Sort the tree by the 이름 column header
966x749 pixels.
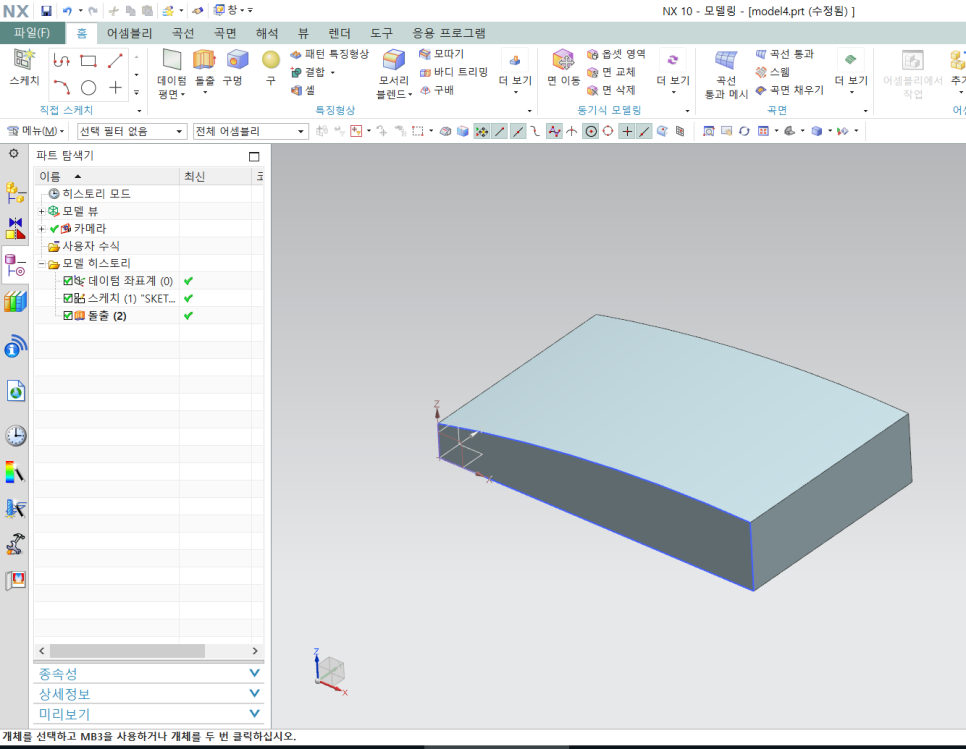coord(107,177)
